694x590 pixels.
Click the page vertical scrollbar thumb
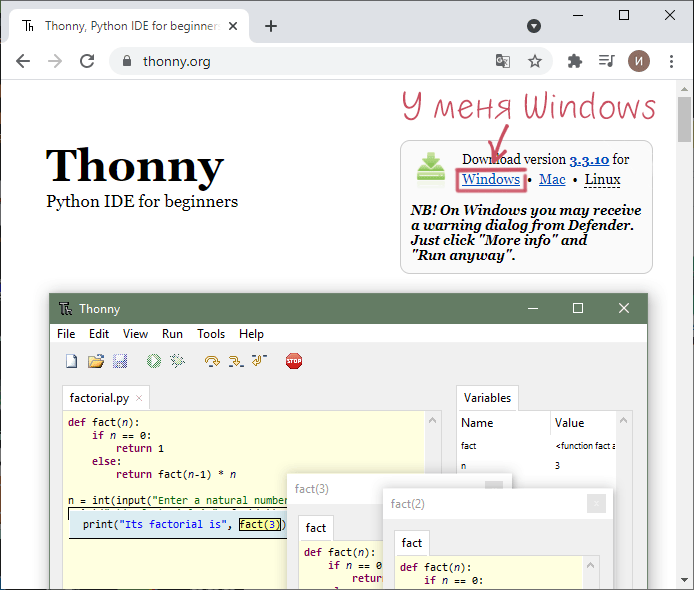[x=685, y=120]
